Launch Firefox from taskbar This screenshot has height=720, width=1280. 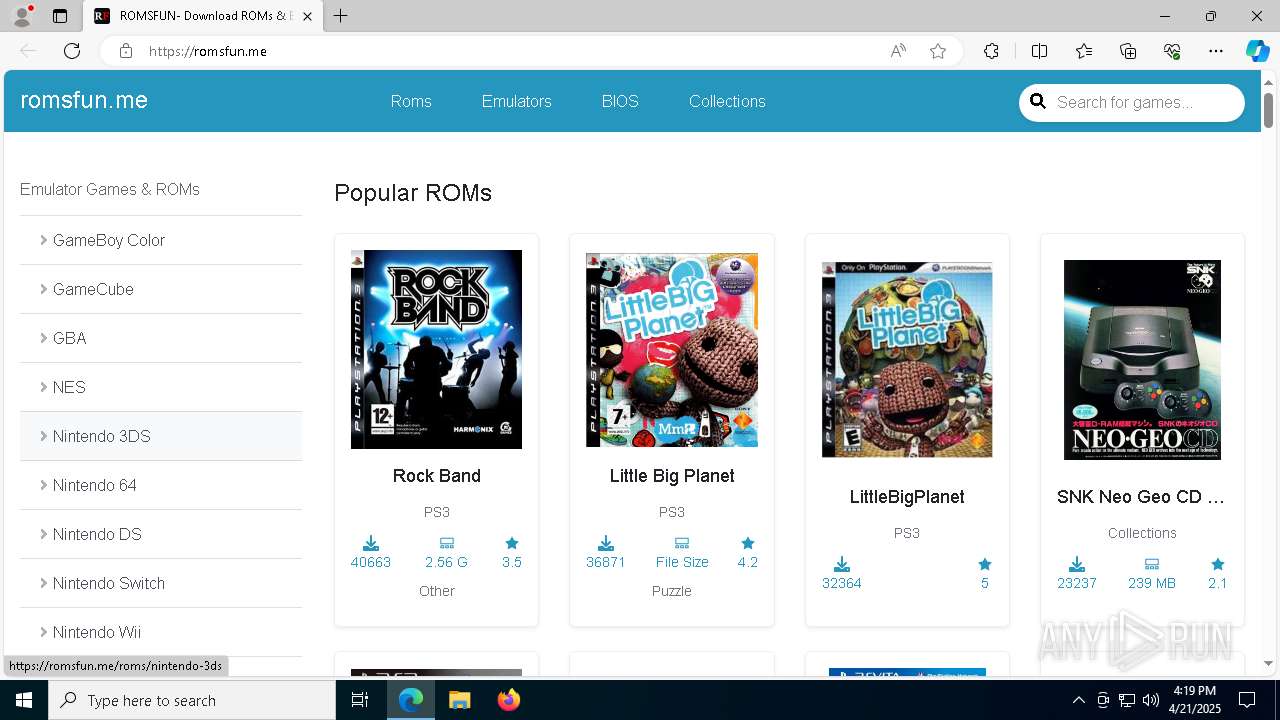pos(509,700)
